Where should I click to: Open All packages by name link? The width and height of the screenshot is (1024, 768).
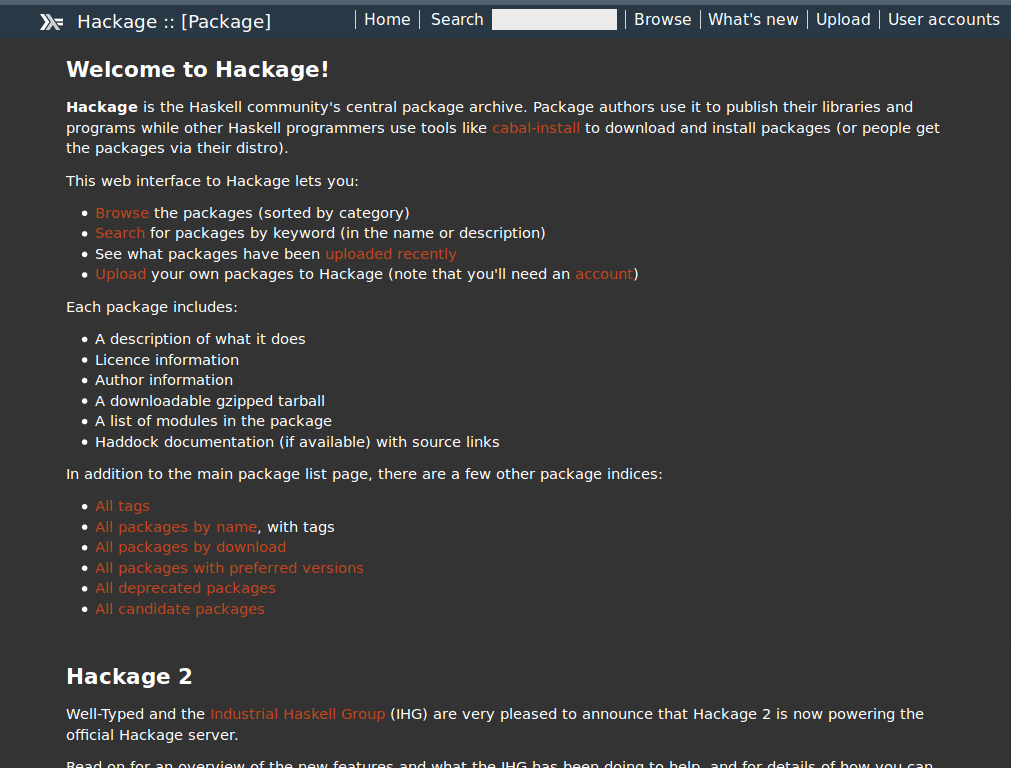pos(176,527)
